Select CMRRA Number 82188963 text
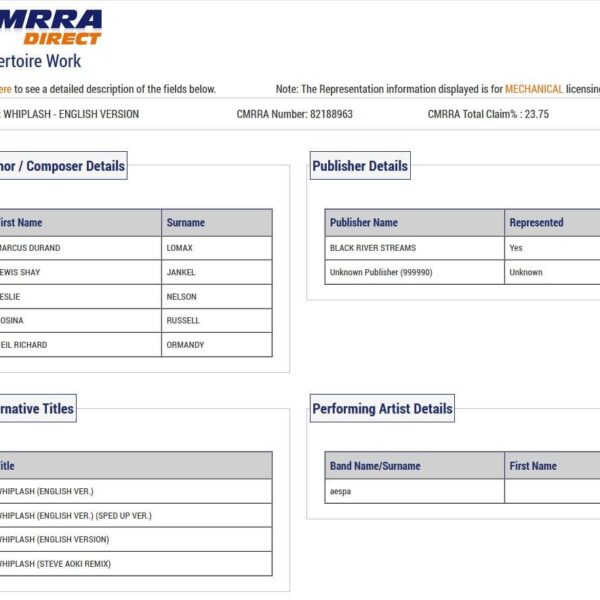600x600 pixels. (x=295, y=114)
